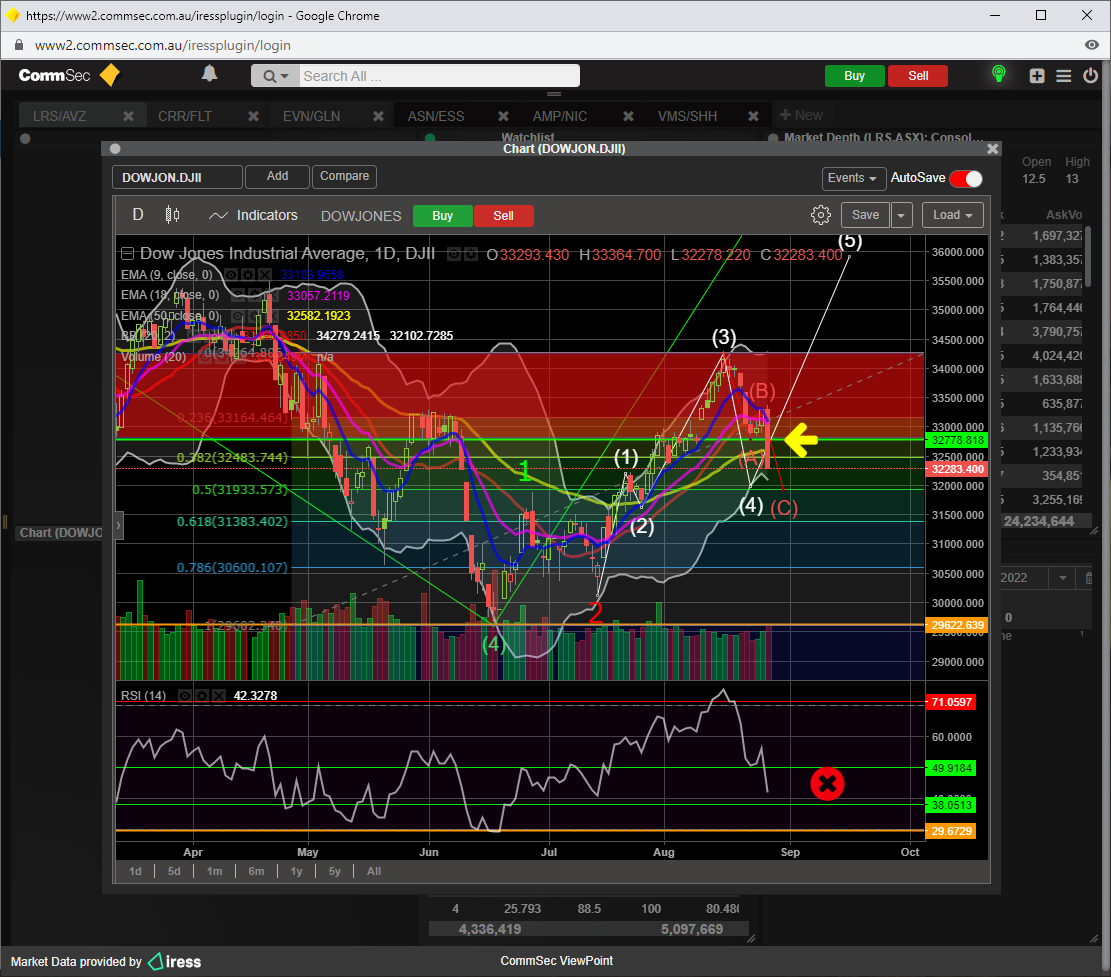Click the power logout icon
Viewport: 1111px width, 977px height.
[x=1090, y=75]
